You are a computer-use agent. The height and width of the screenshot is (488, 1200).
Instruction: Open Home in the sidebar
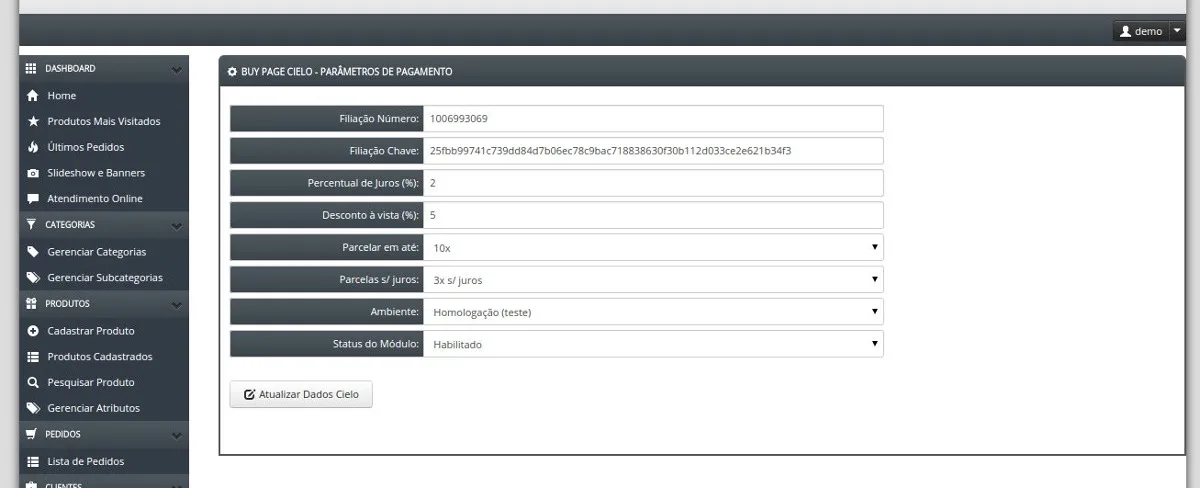61,96
